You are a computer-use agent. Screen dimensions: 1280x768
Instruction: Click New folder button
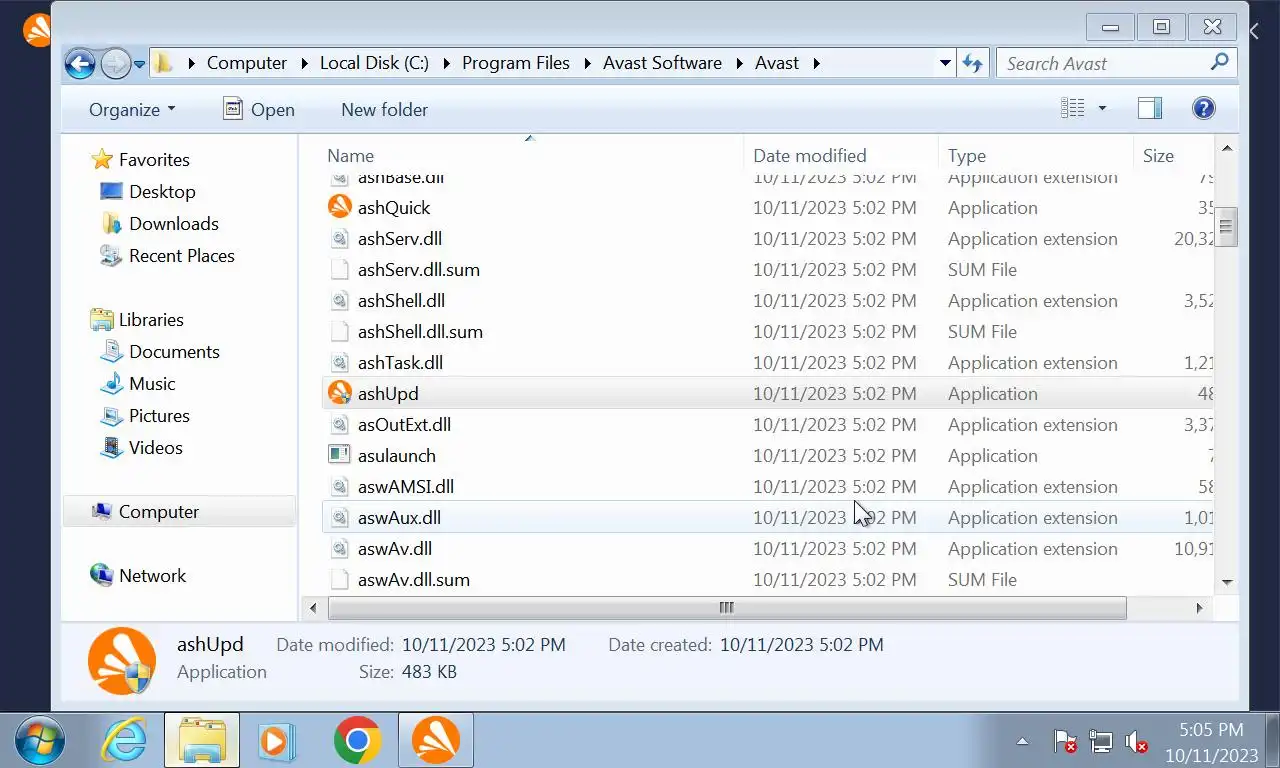pos(384,109)
